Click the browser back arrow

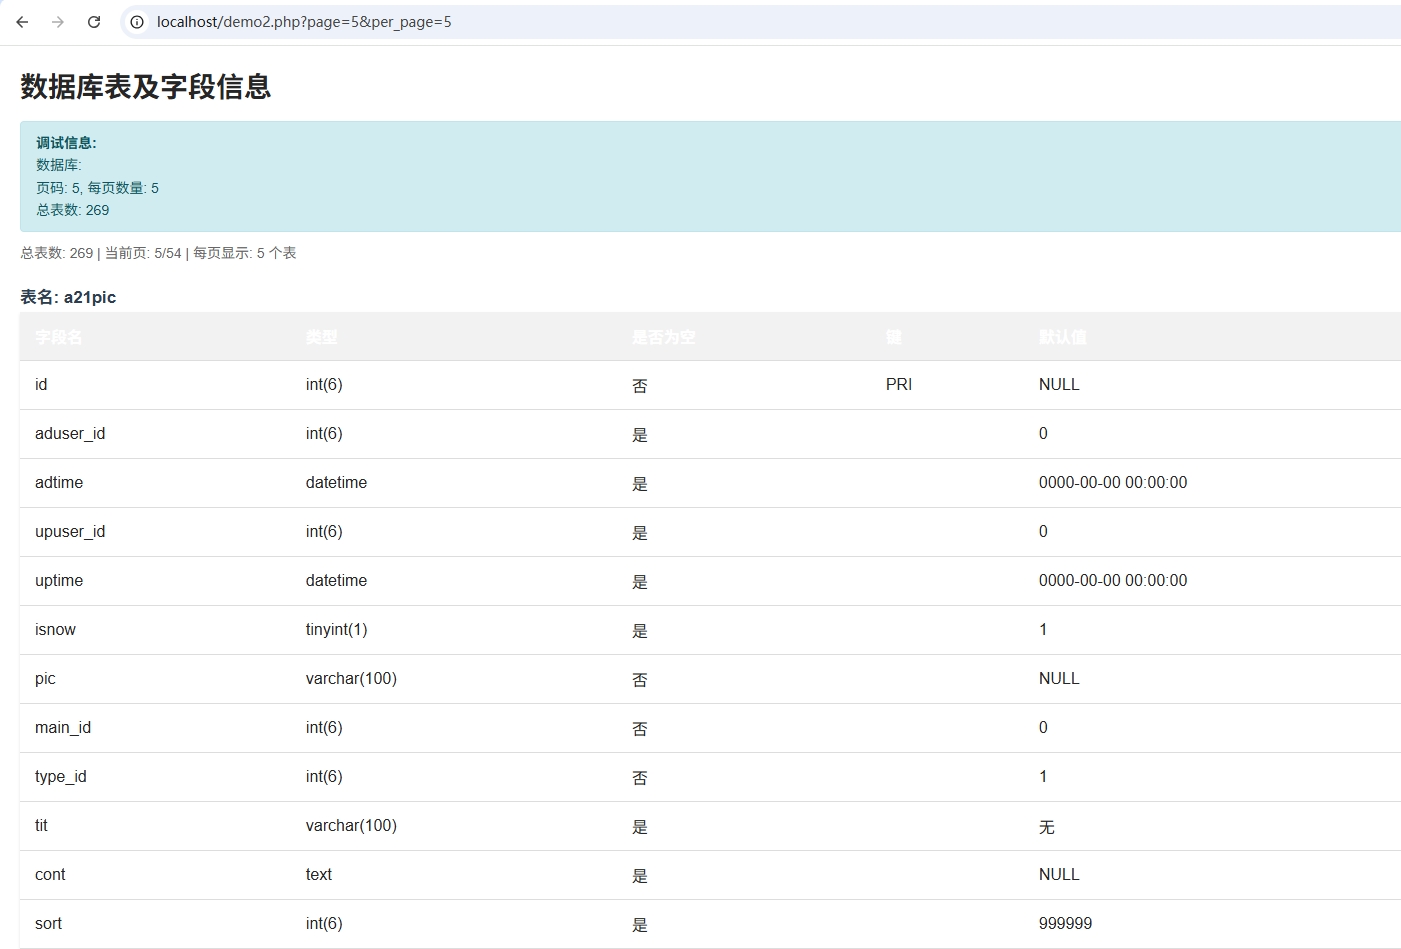(x=22, y=22)
